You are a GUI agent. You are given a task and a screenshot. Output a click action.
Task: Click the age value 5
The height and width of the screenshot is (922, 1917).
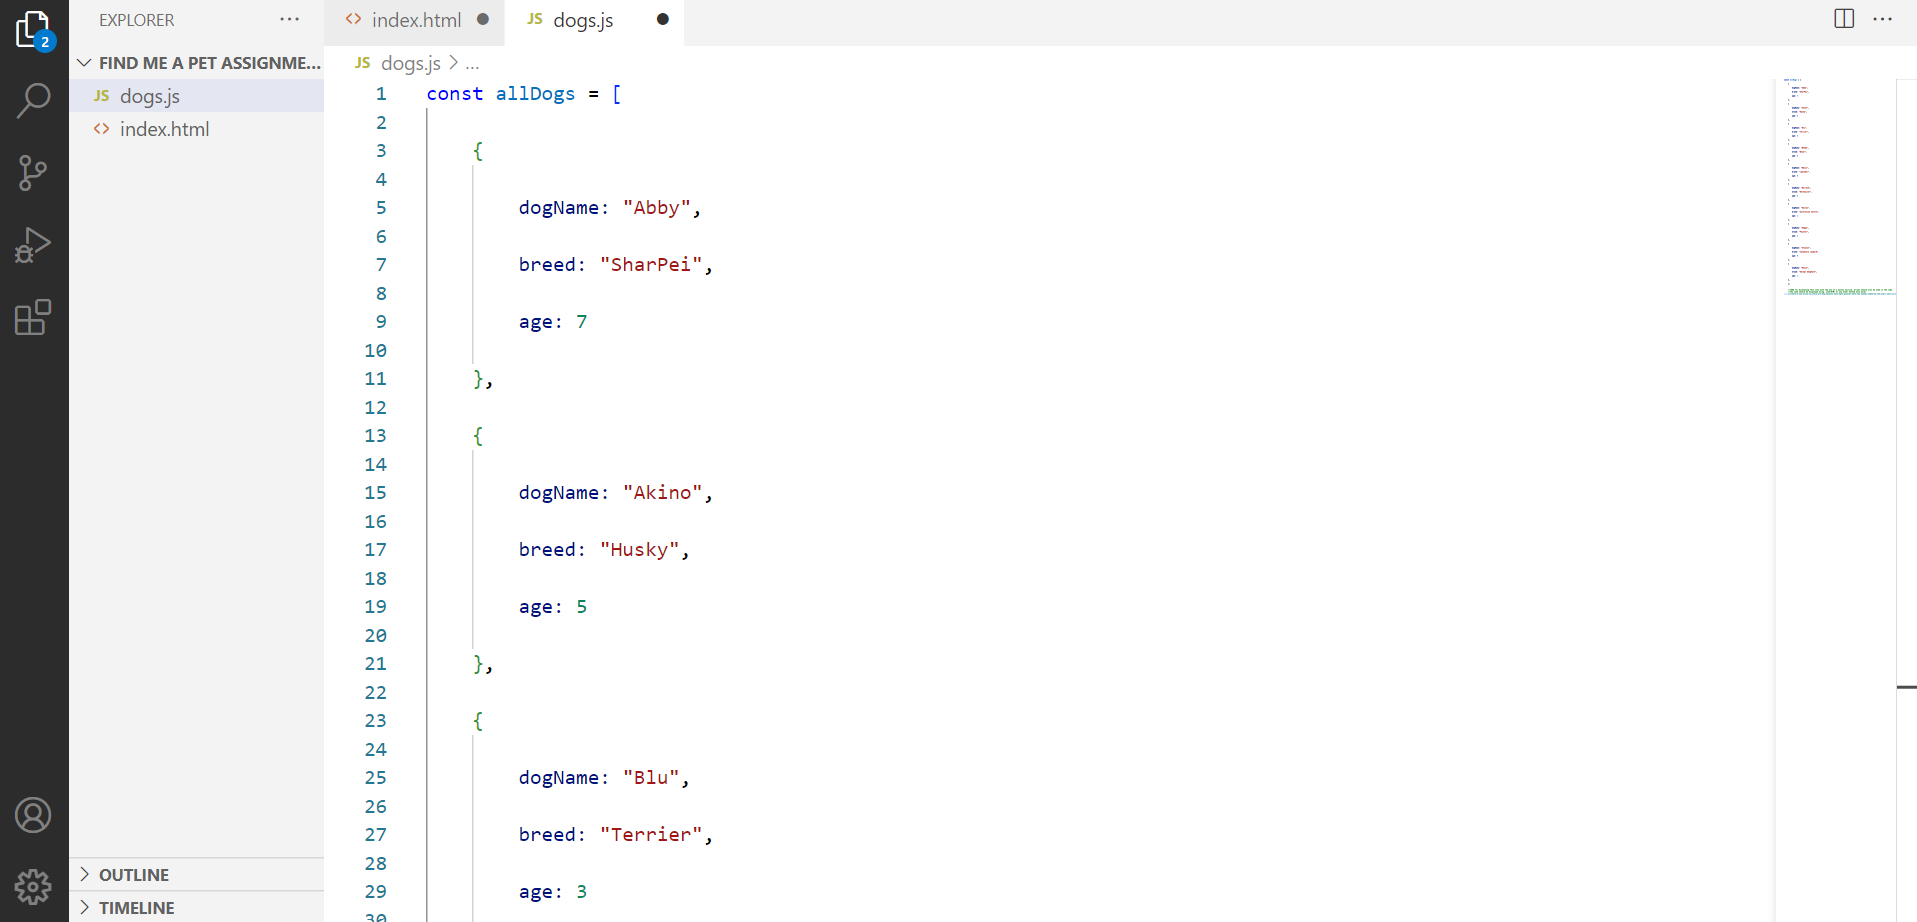pyautogui.click(x=582, y=607)
